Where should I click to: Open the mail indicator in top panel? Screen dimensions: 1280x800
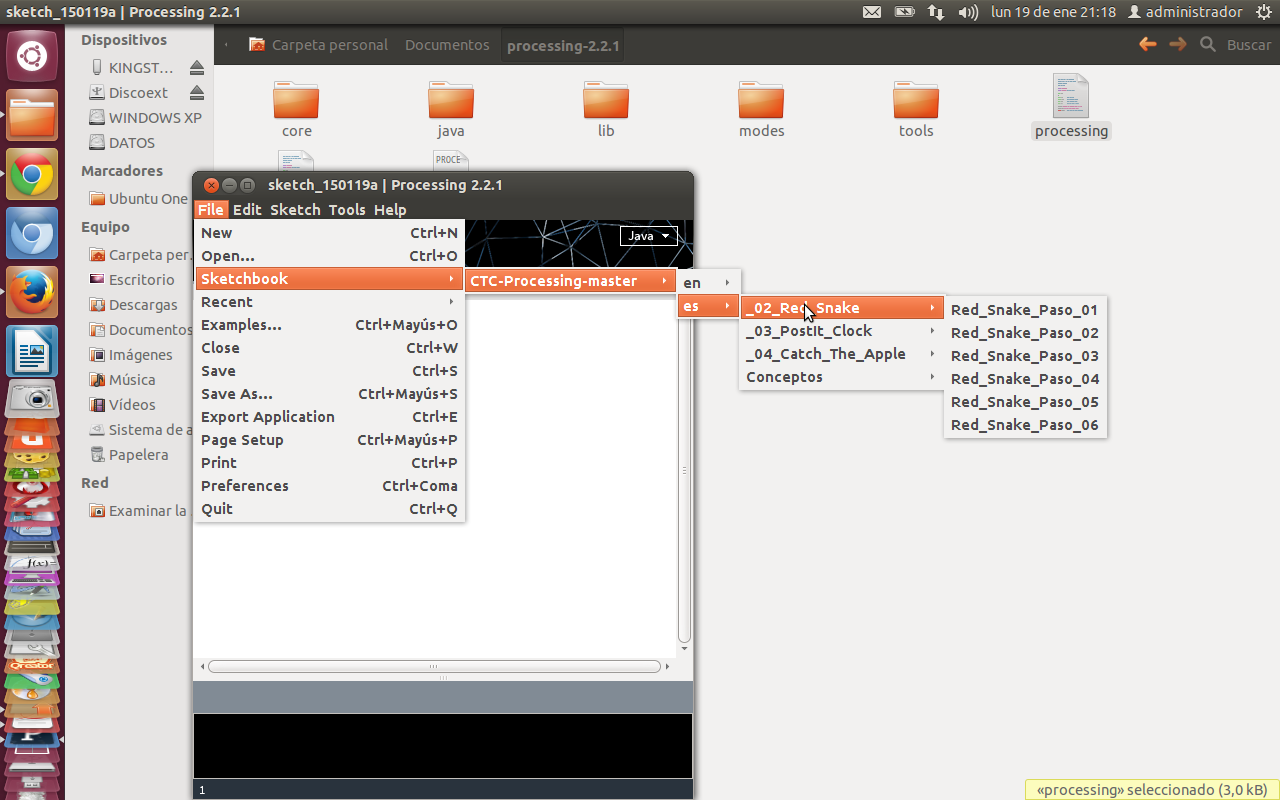pos(872,12)
